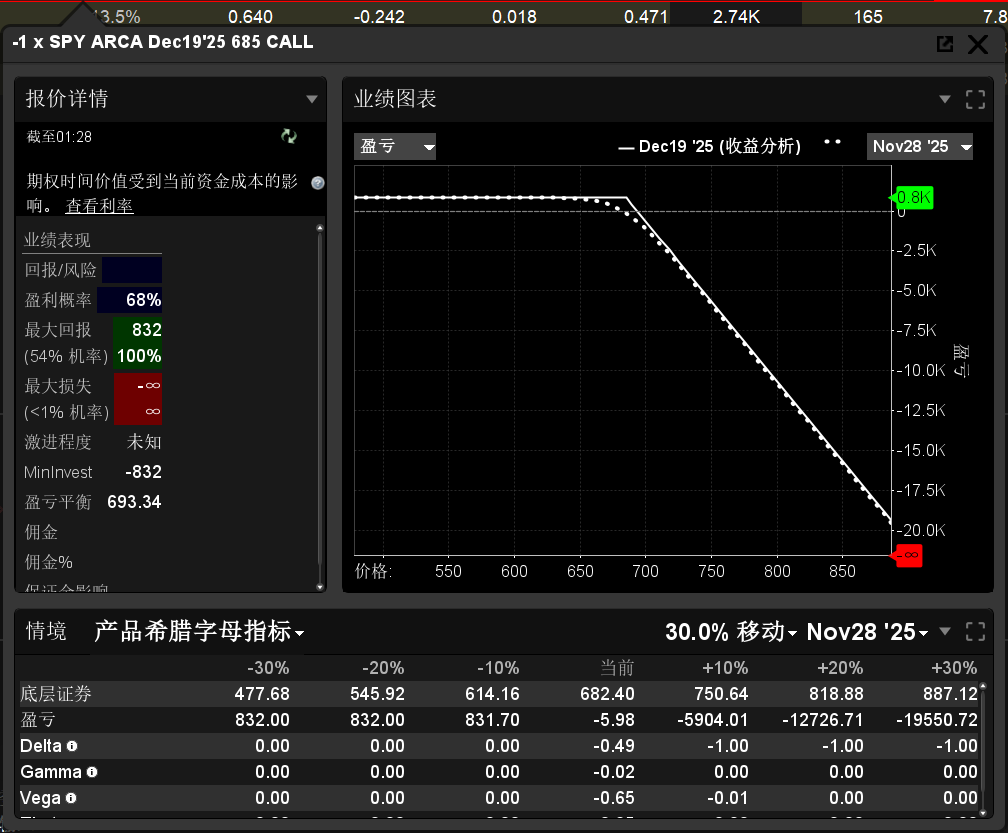Open the 业绩图表 panel menu arrow
The height and width of the screenshot is (833, 1008).
pyautogui.click(x=945, y=99)
